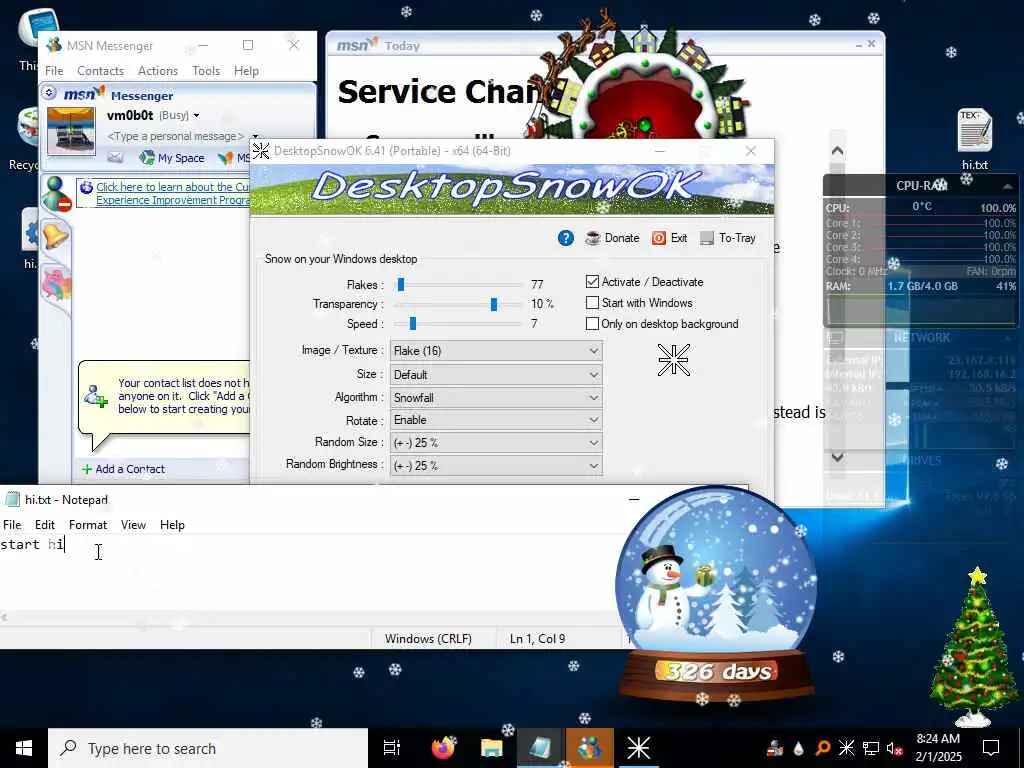The width and height of the screenshot is (1024, 768).
Task: Open the notification center icon
Action: 991,748
